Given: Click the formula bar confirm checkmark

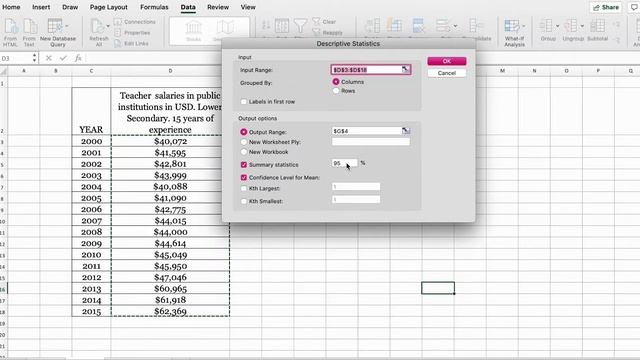Looking at the screenshot, I should 63,58.
